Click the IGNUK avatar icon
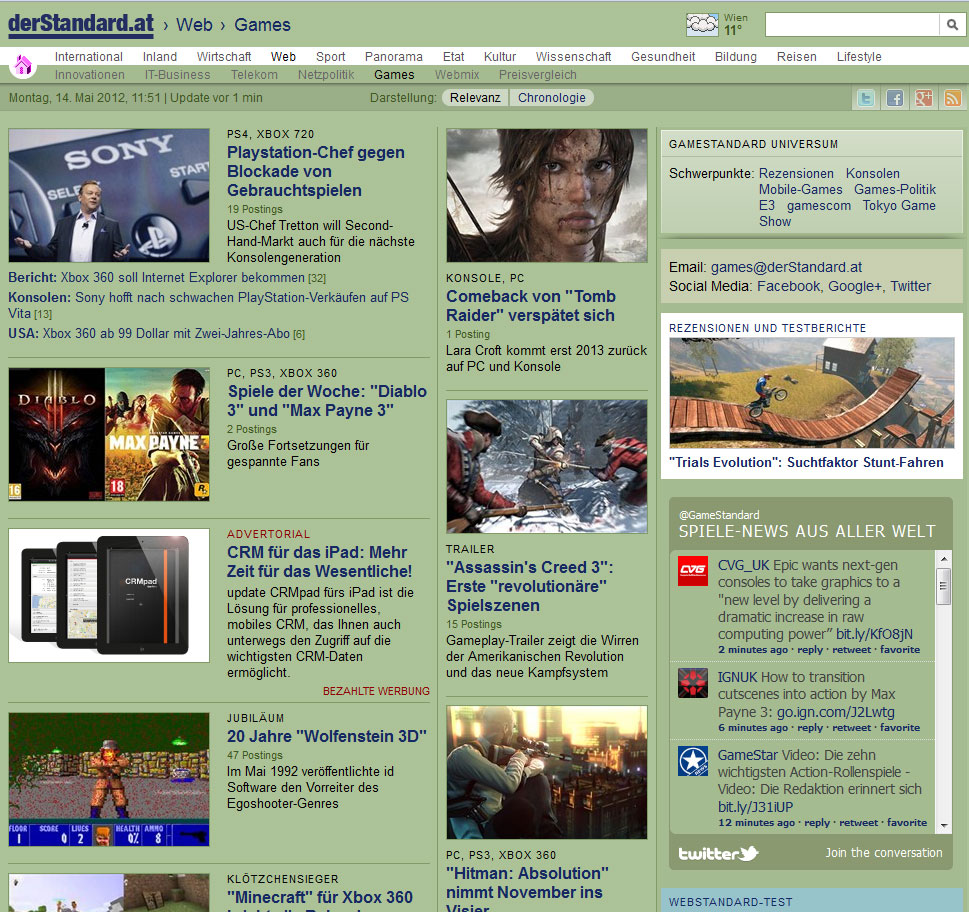This screenshot has height=912, width=969. click(693, 683)
